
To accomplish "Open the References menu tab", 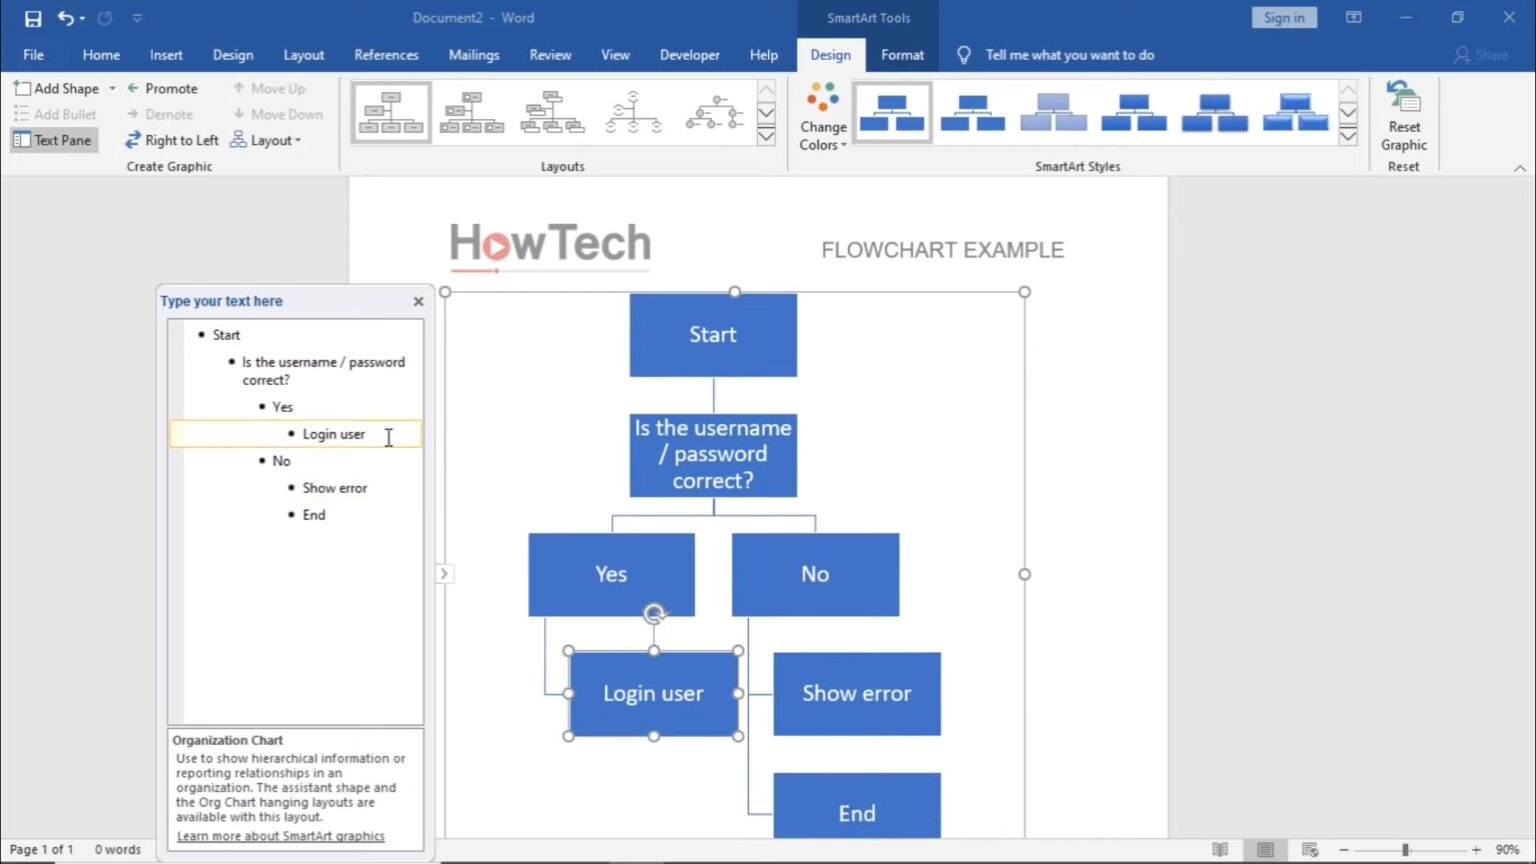I will [x=386, y=55].
